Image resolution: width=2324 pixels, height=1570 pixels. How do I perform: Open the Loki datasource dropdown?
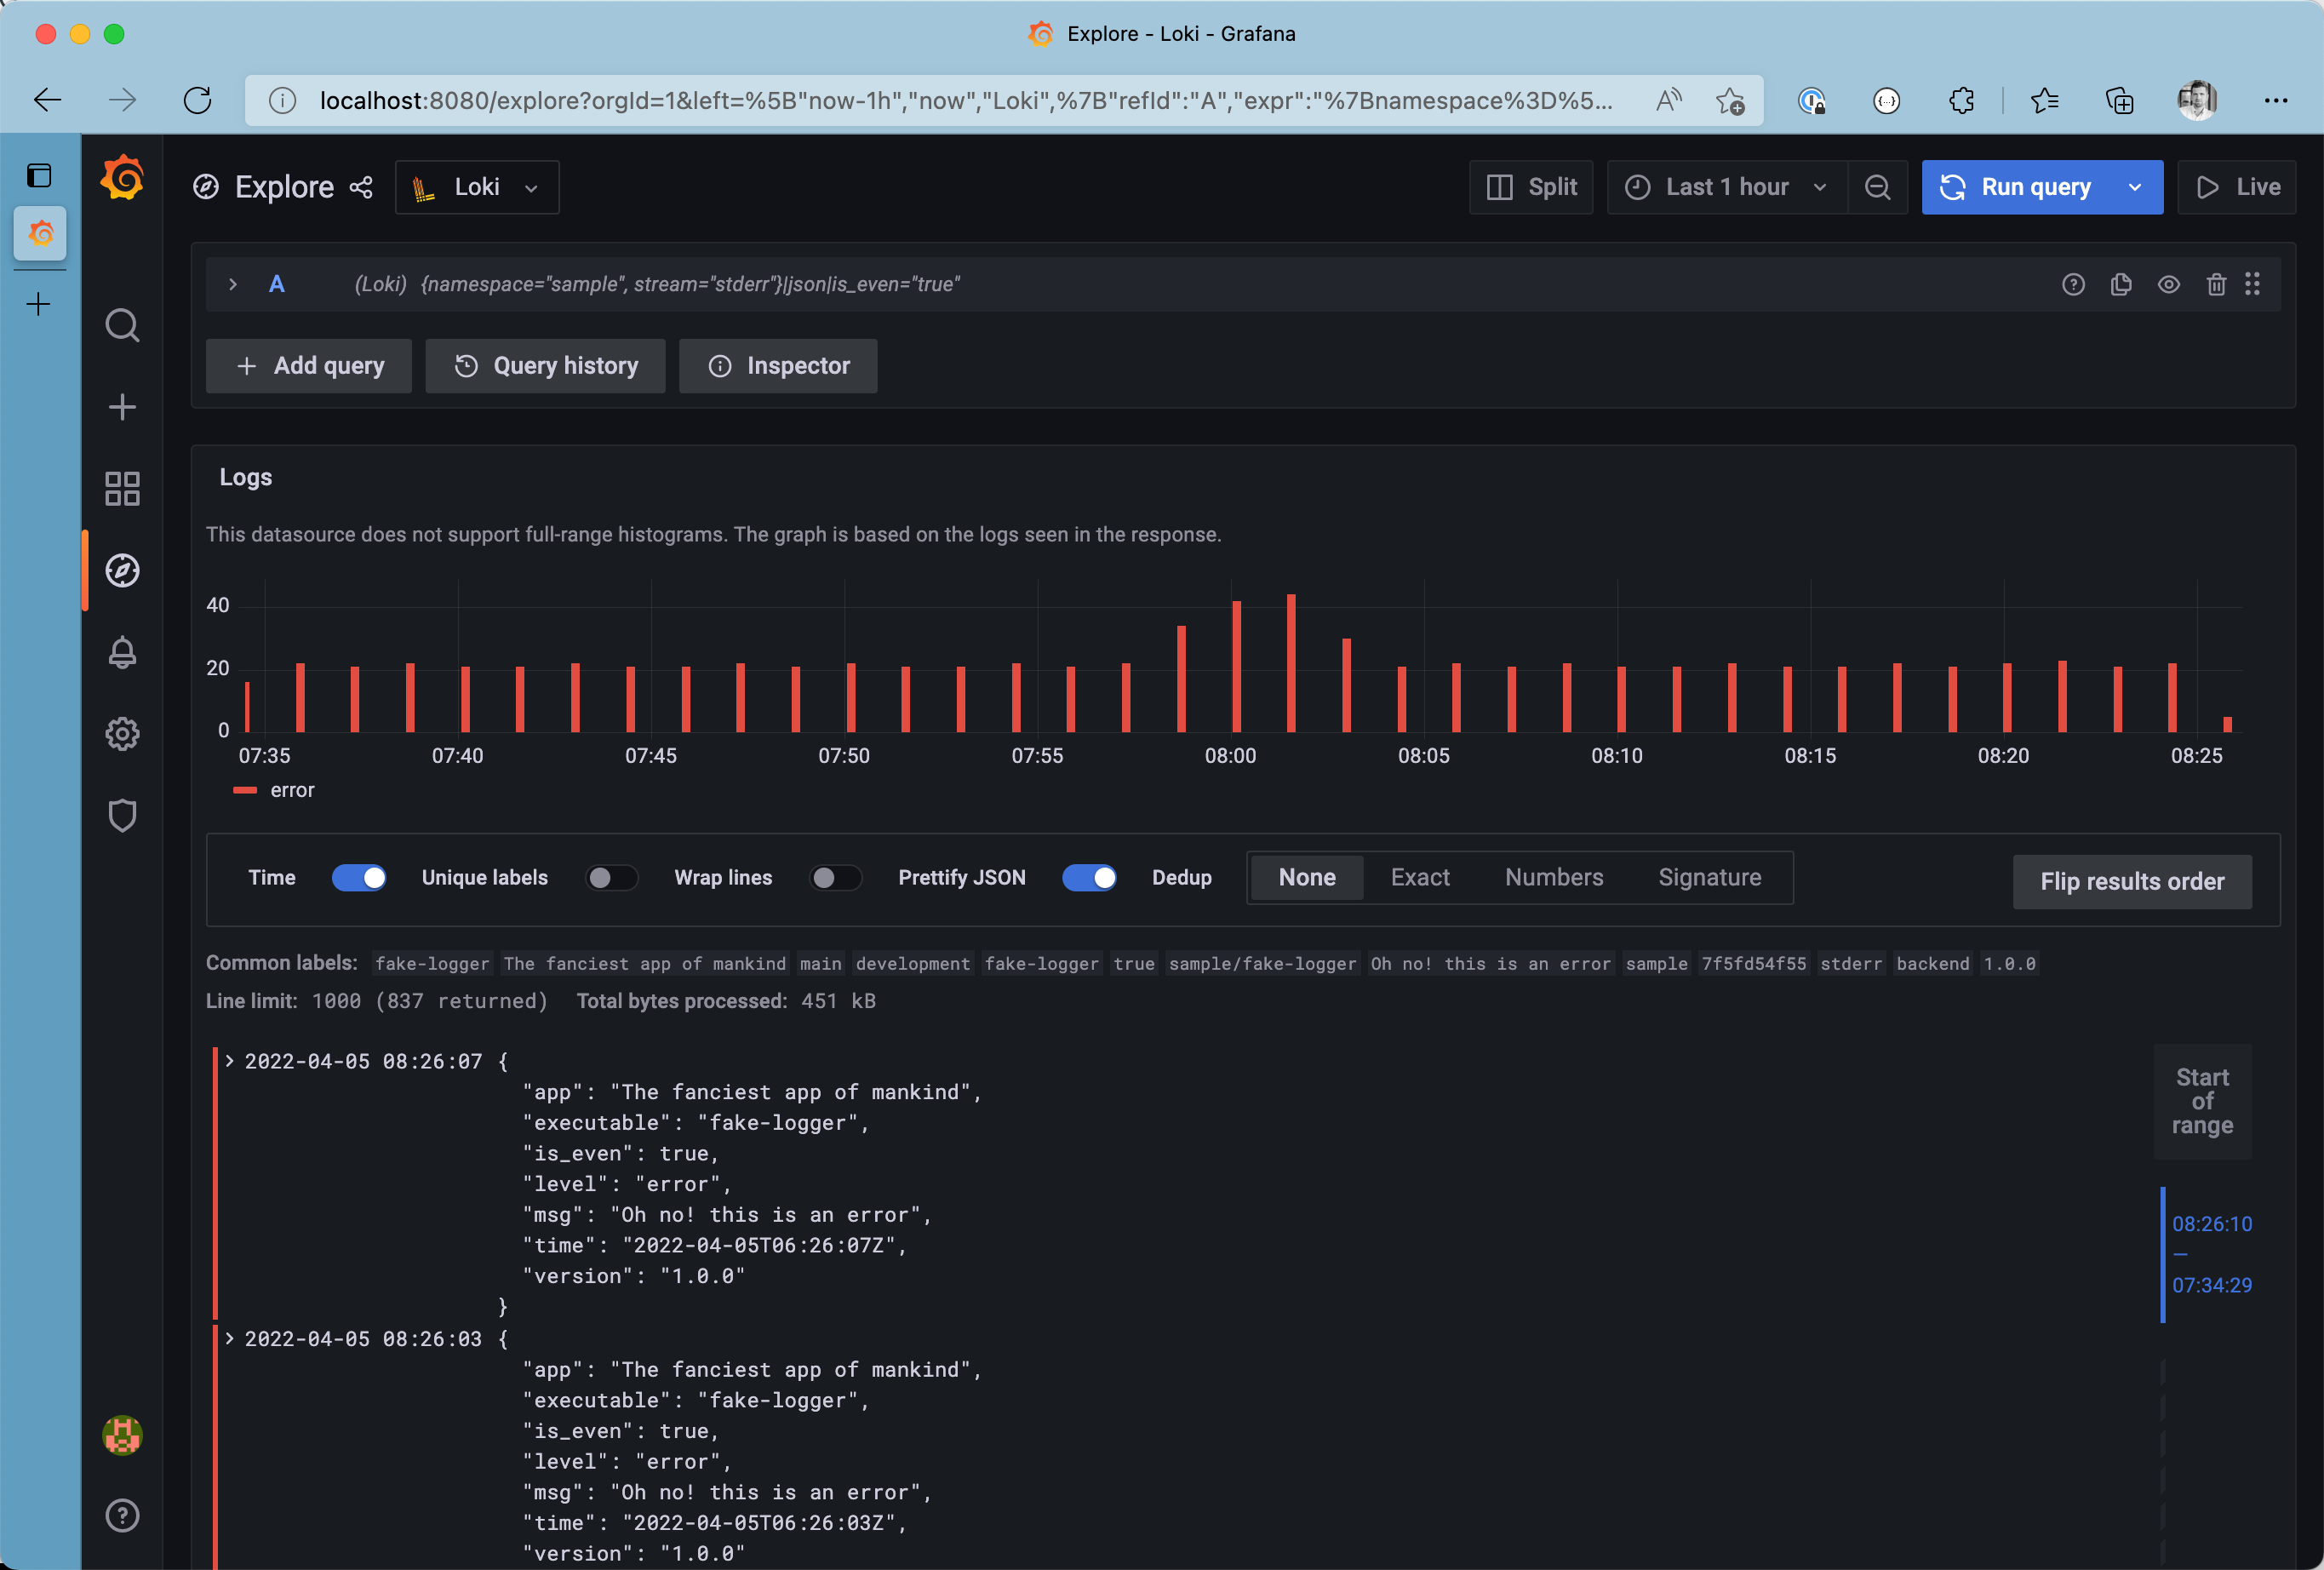[x=477, y=187]
